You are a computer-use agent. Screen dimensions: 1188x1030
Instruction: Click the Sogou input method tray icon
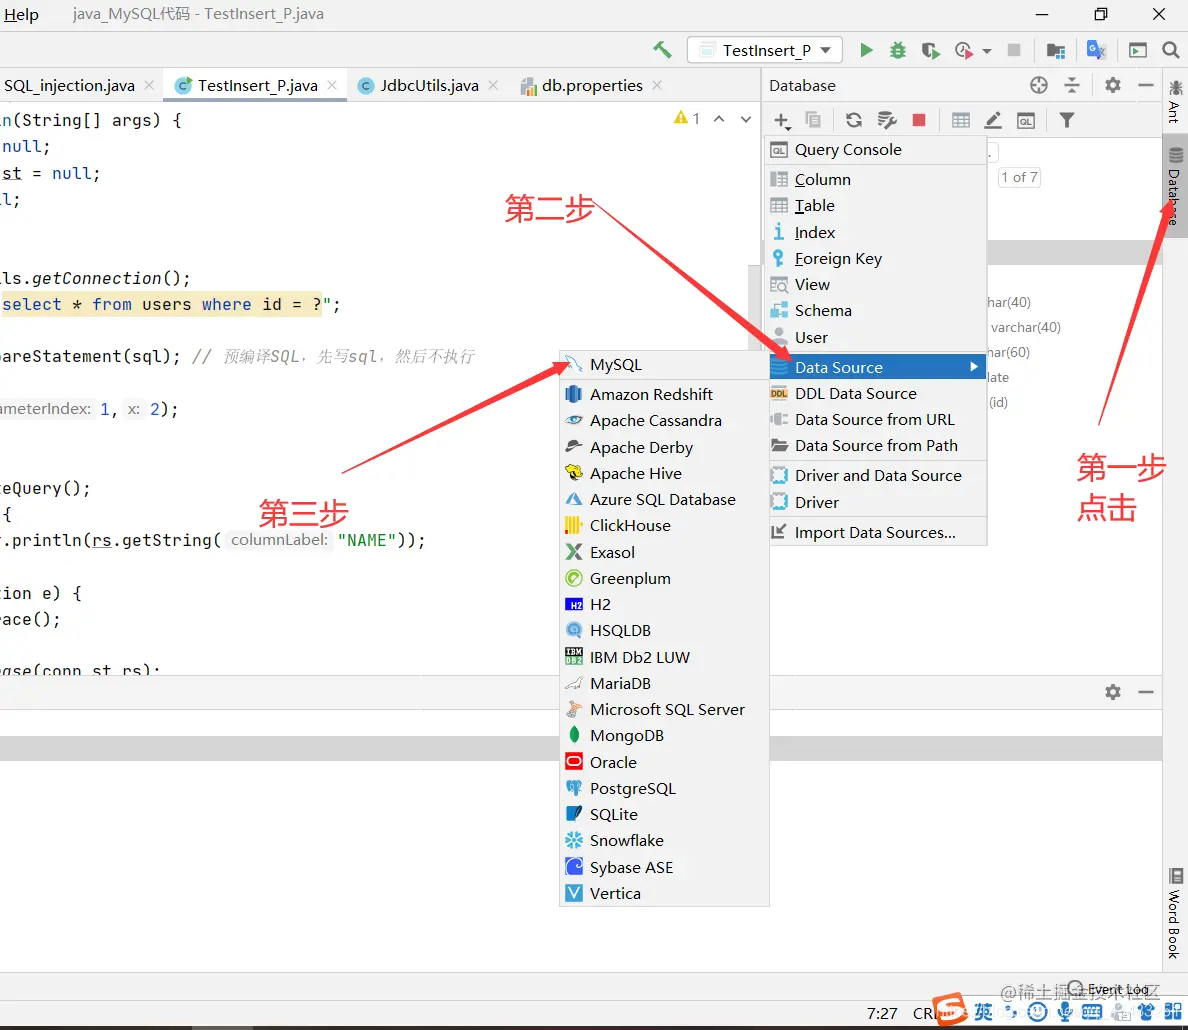[949, 1010]
